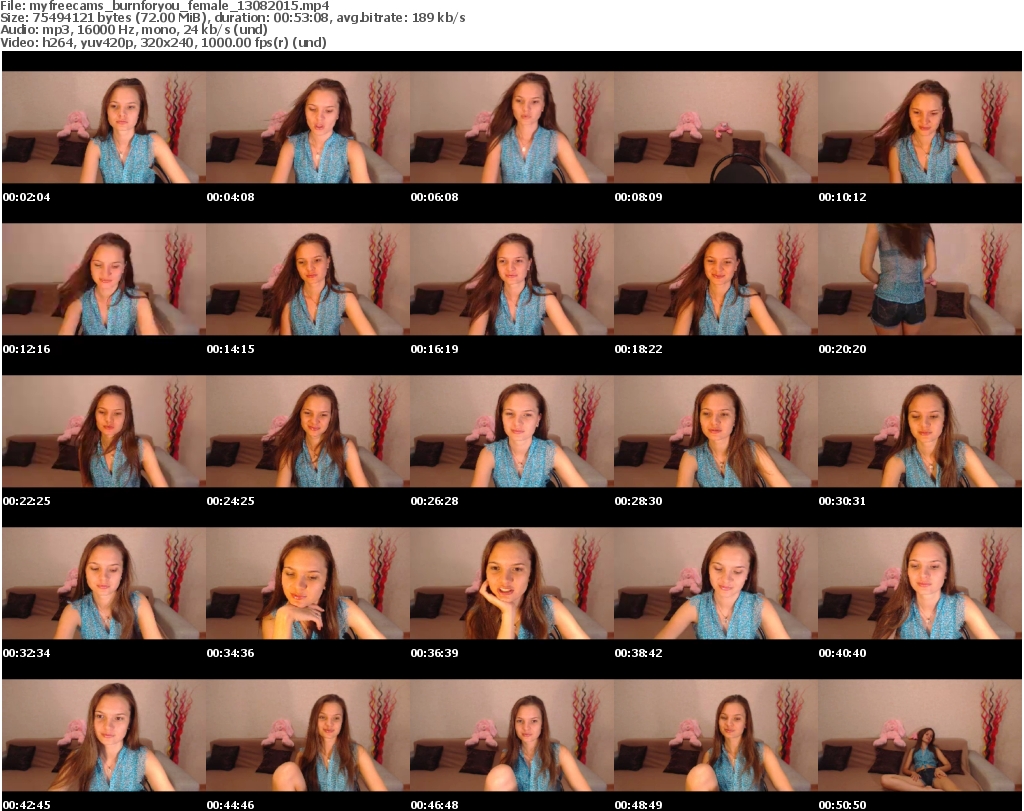The width and height of the screenshot is (1024, 811).
Task: Select the frame at 00:36:39
Action: [x=511, y=584]
